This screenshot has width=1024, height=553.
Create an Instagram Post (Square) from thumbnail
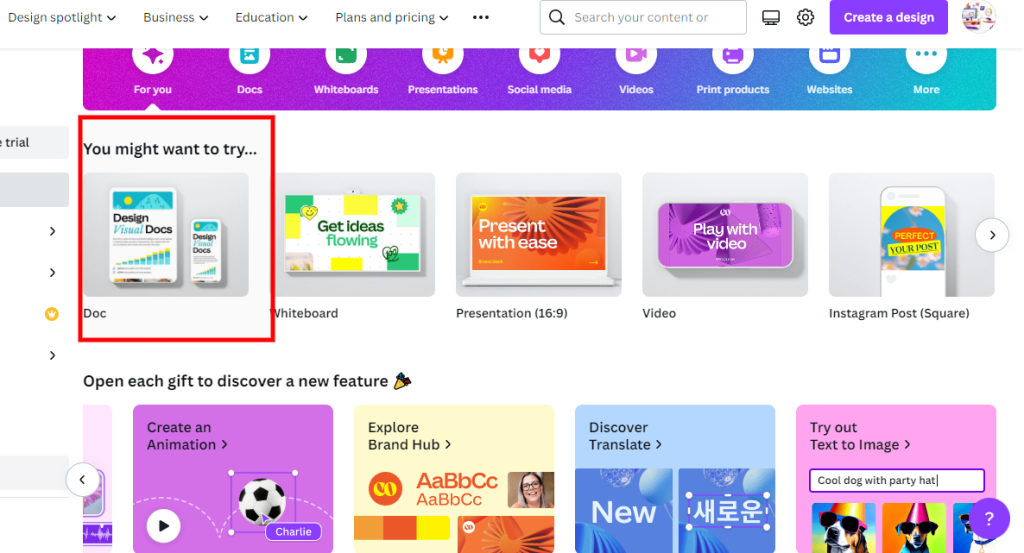point(912,235)
